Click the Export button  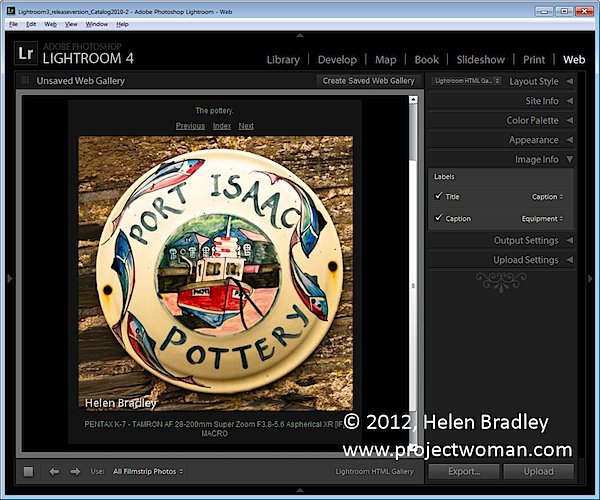pos(464,471)
